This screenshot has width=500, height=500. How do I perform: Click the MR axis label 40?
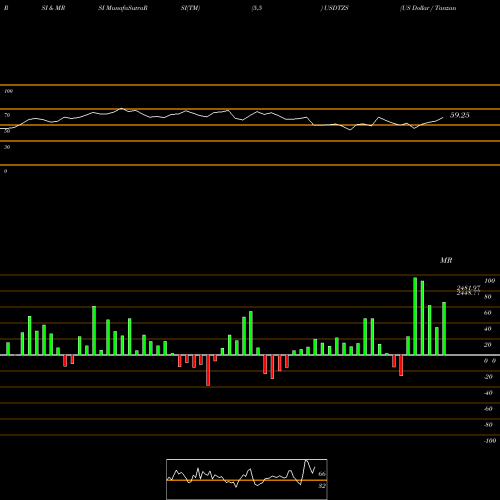point(488,329)
